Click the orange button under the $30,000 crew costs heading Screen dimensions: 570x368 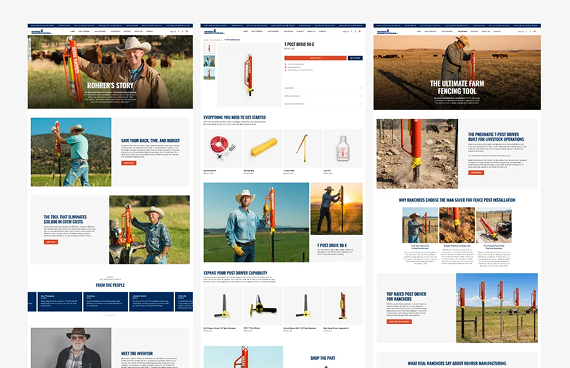point(51,242)
